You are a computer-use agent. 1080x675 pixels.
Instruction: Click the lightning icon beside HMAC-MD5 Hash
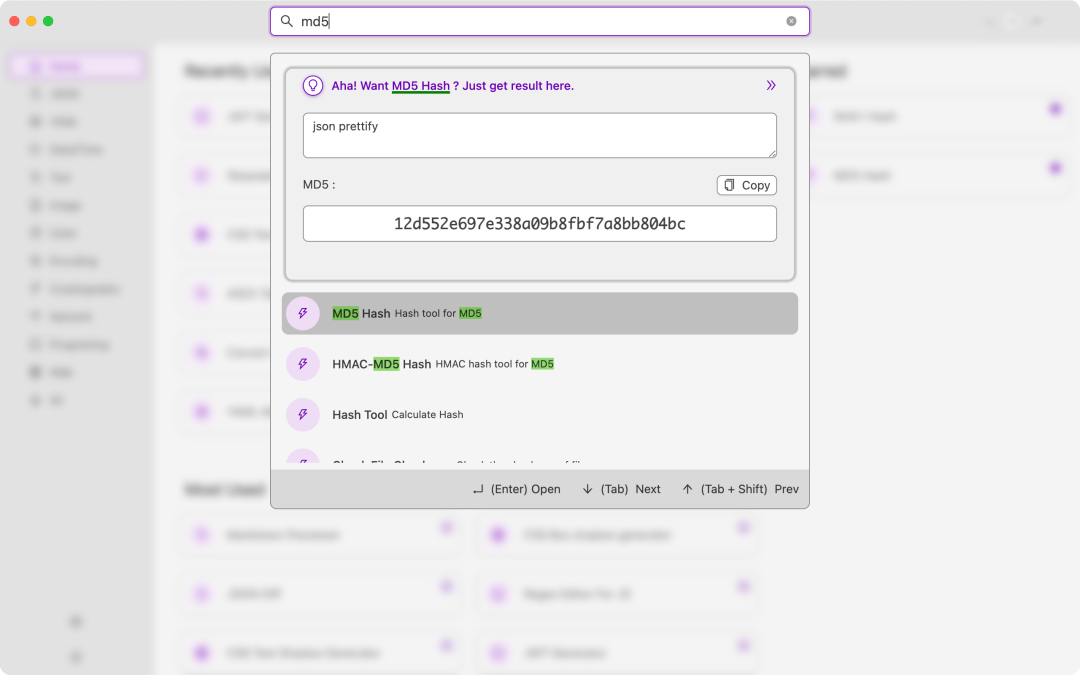tap(303, 364)
